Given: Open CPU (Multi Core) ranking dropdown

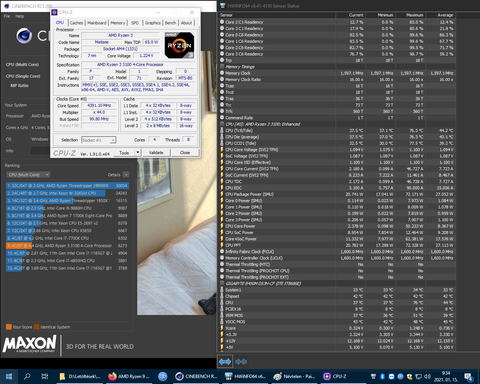Looking at the screenshot, I should coord(28,175).
